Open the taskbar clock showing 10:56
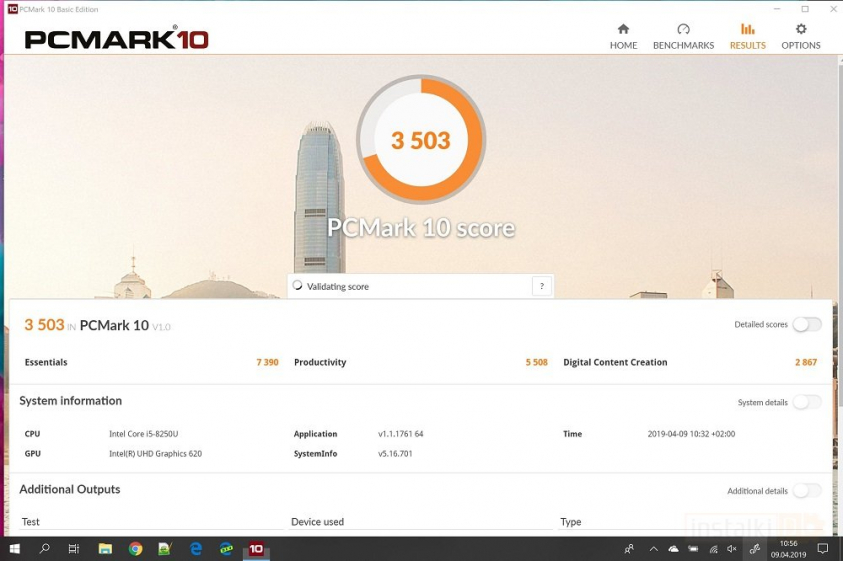Viewport: 843px width, 561px height. click(x=788, y=549)
